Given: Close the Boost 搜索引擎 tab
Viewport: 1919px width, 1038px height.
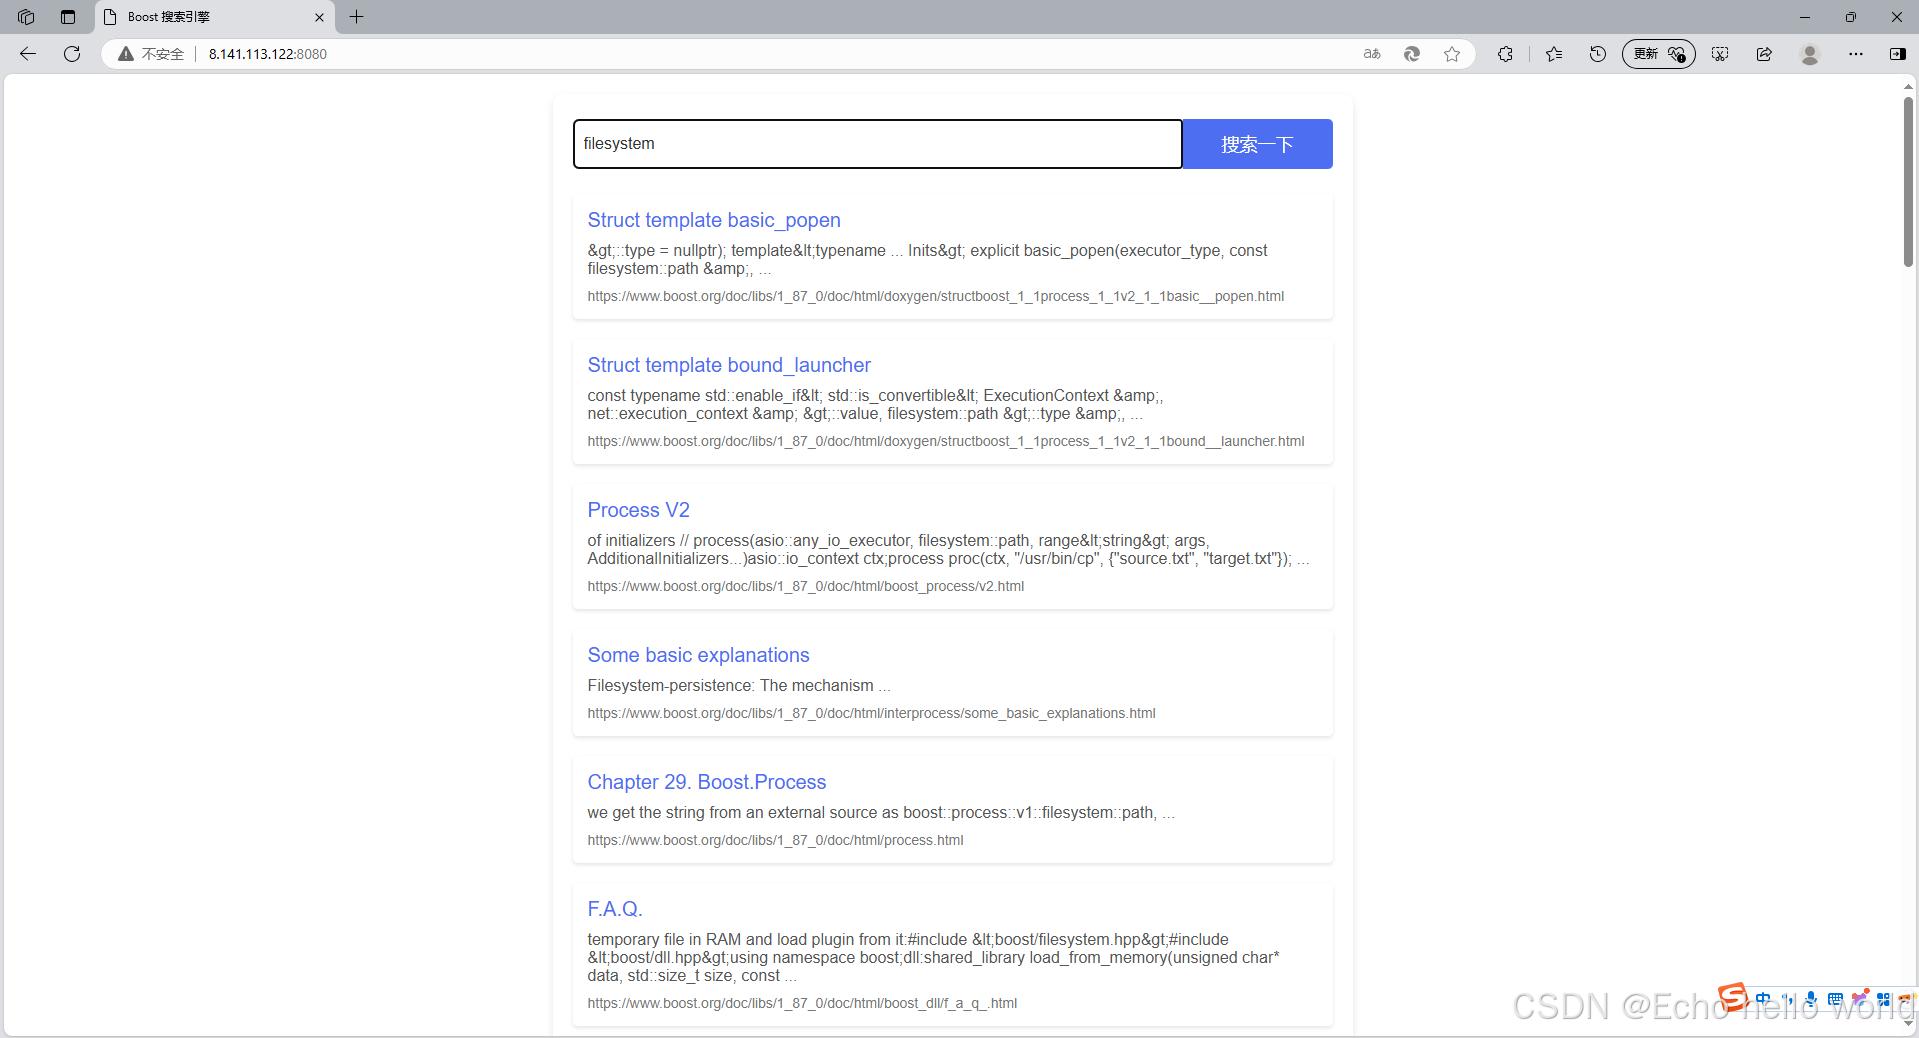Looking at the screenshot, I should point(319,17).
